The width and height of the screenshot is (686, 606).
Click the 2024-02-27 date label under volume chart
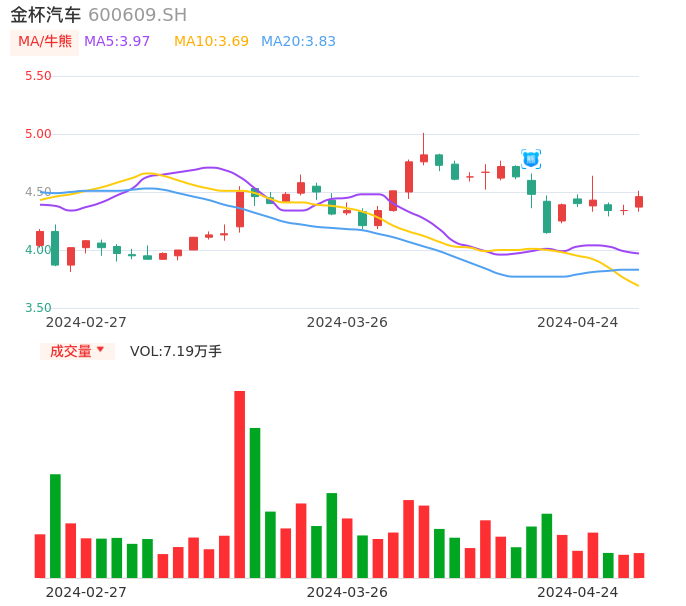tap(86, 592)
